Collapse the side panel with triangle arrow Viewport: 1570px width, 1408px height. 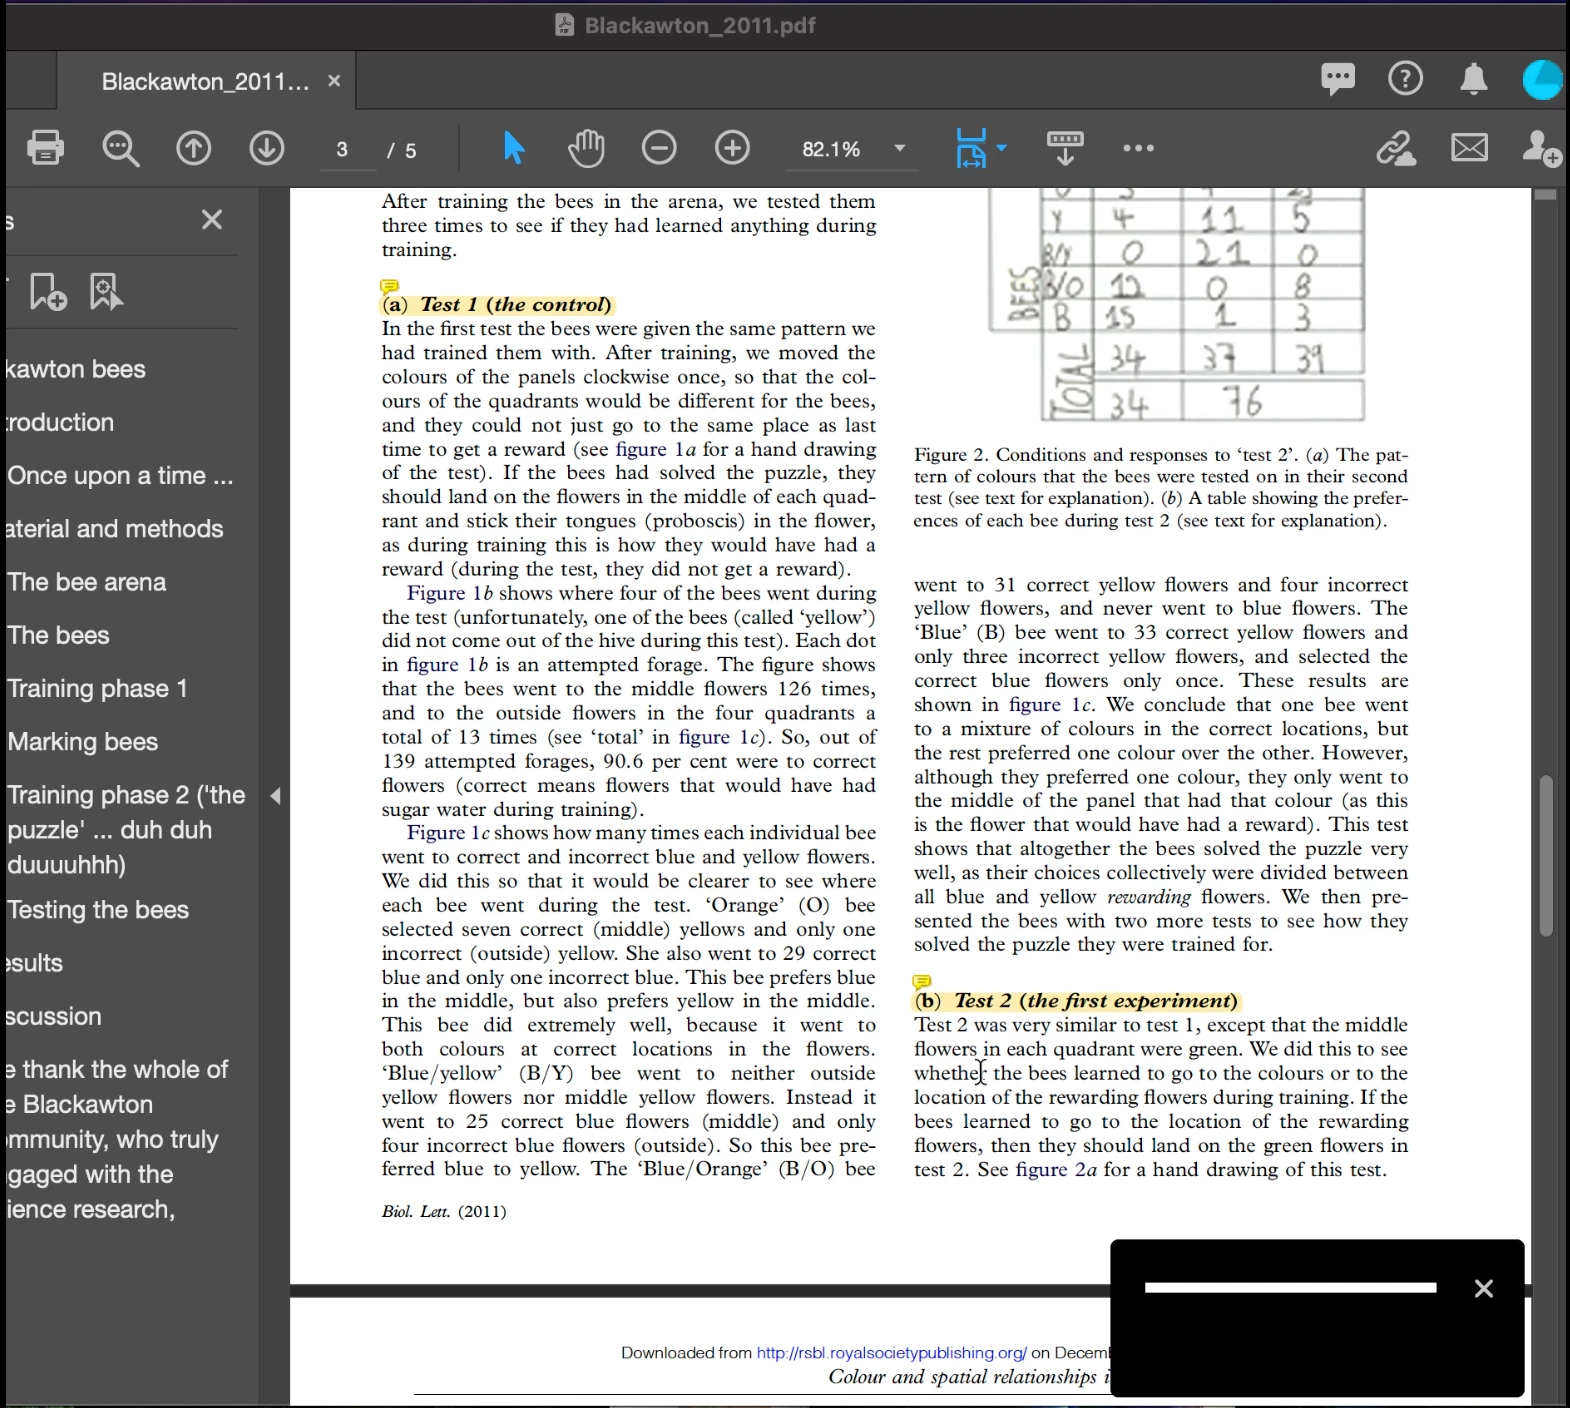(x=275, y=796)
